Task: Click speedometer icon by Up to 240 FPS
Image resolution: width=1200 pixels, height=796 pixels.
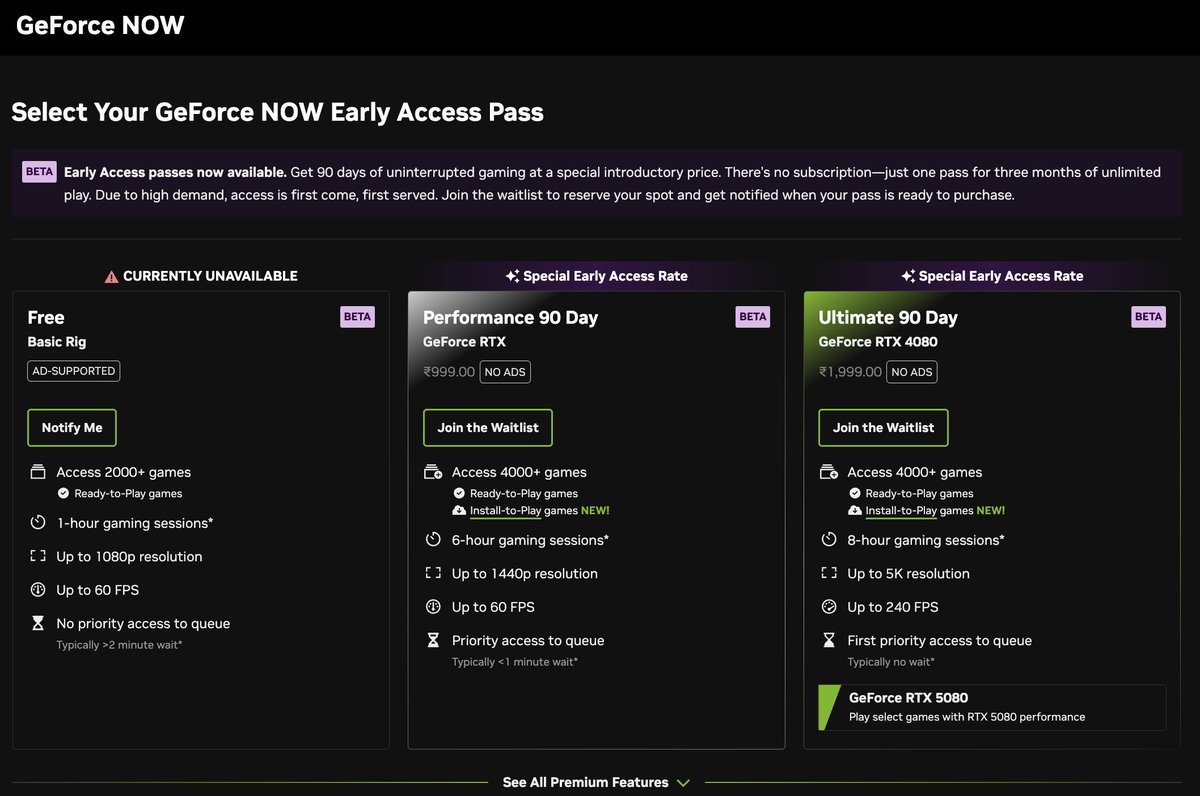Action: click(x=829, y=607)
